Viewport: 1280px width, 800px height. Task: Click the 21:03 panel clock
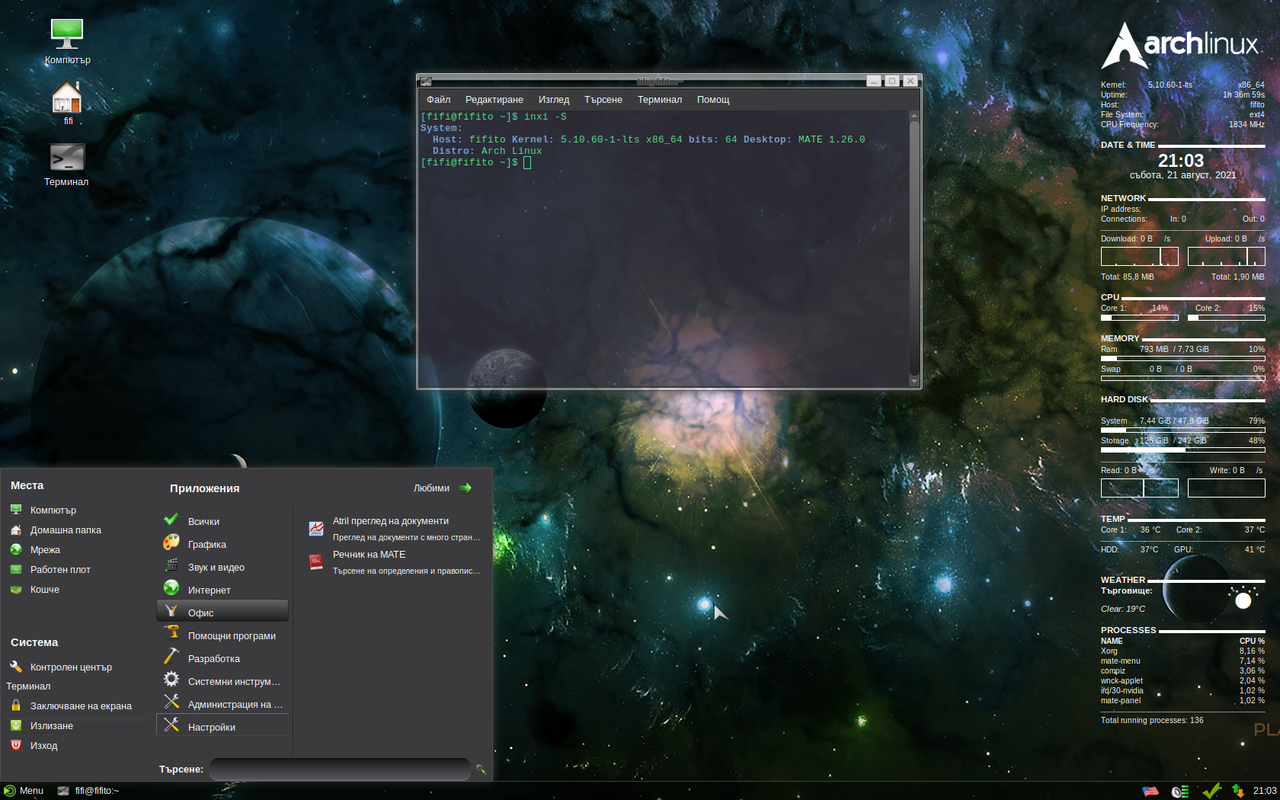1265,791
